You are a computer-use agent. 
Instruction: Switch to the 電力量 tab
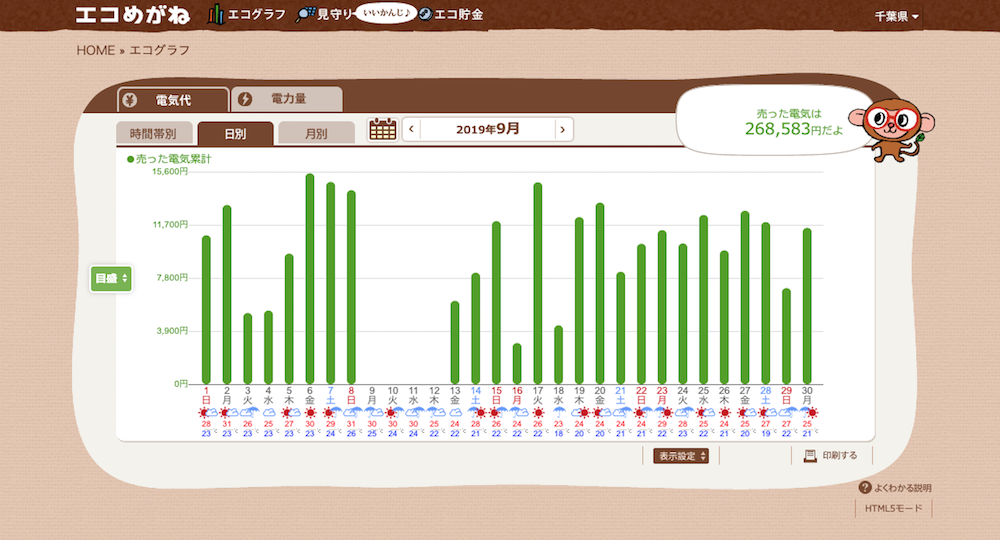click(x=287, y=100)
